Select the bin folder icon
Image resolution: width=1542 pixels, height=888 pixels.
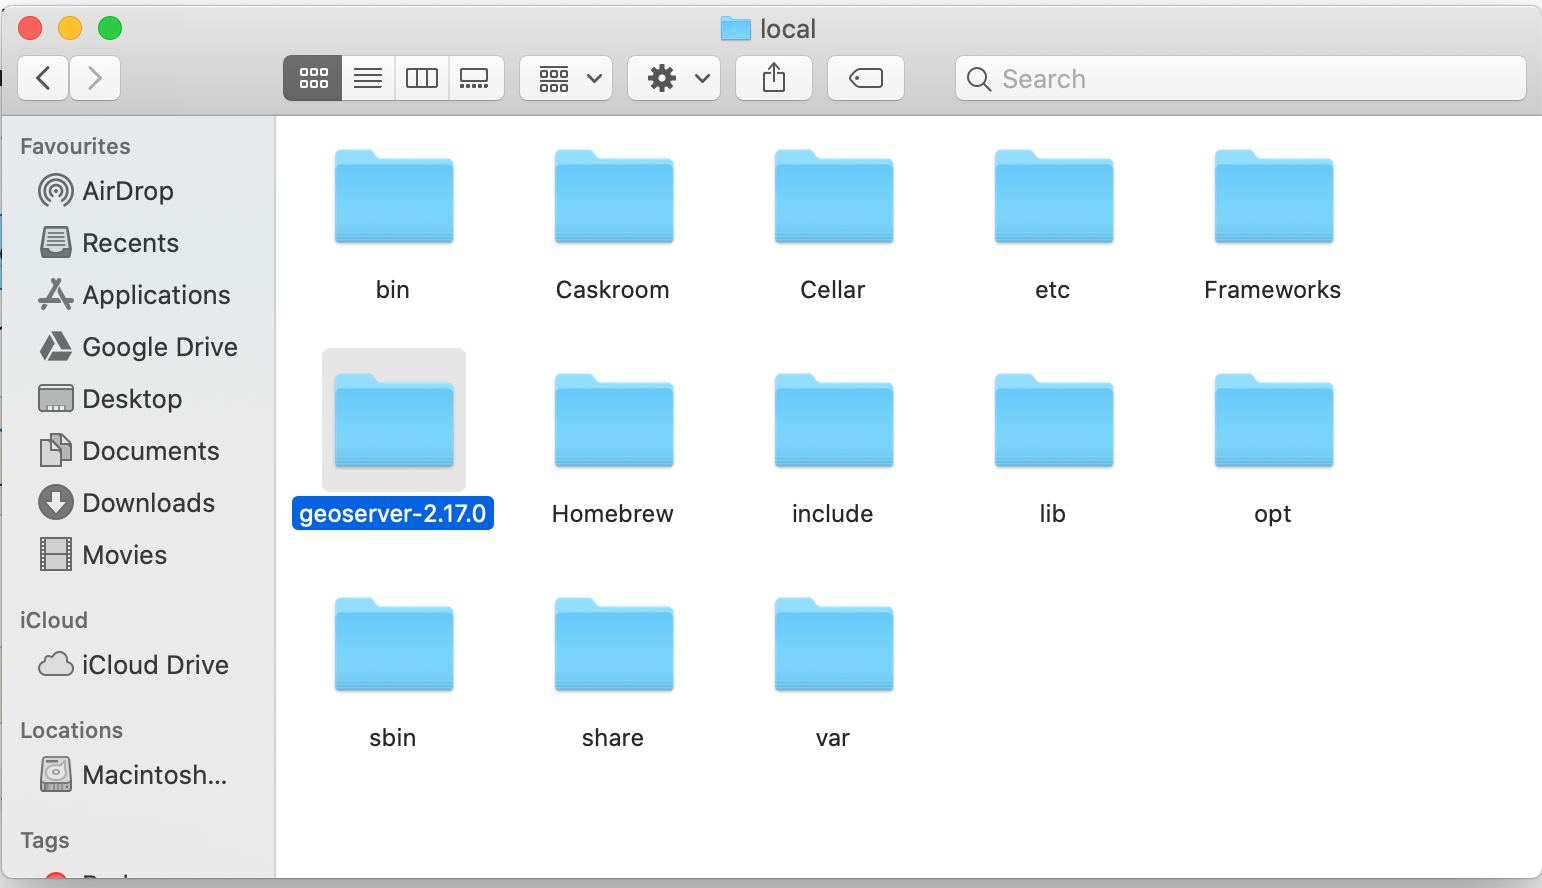[x=394, y=197]
